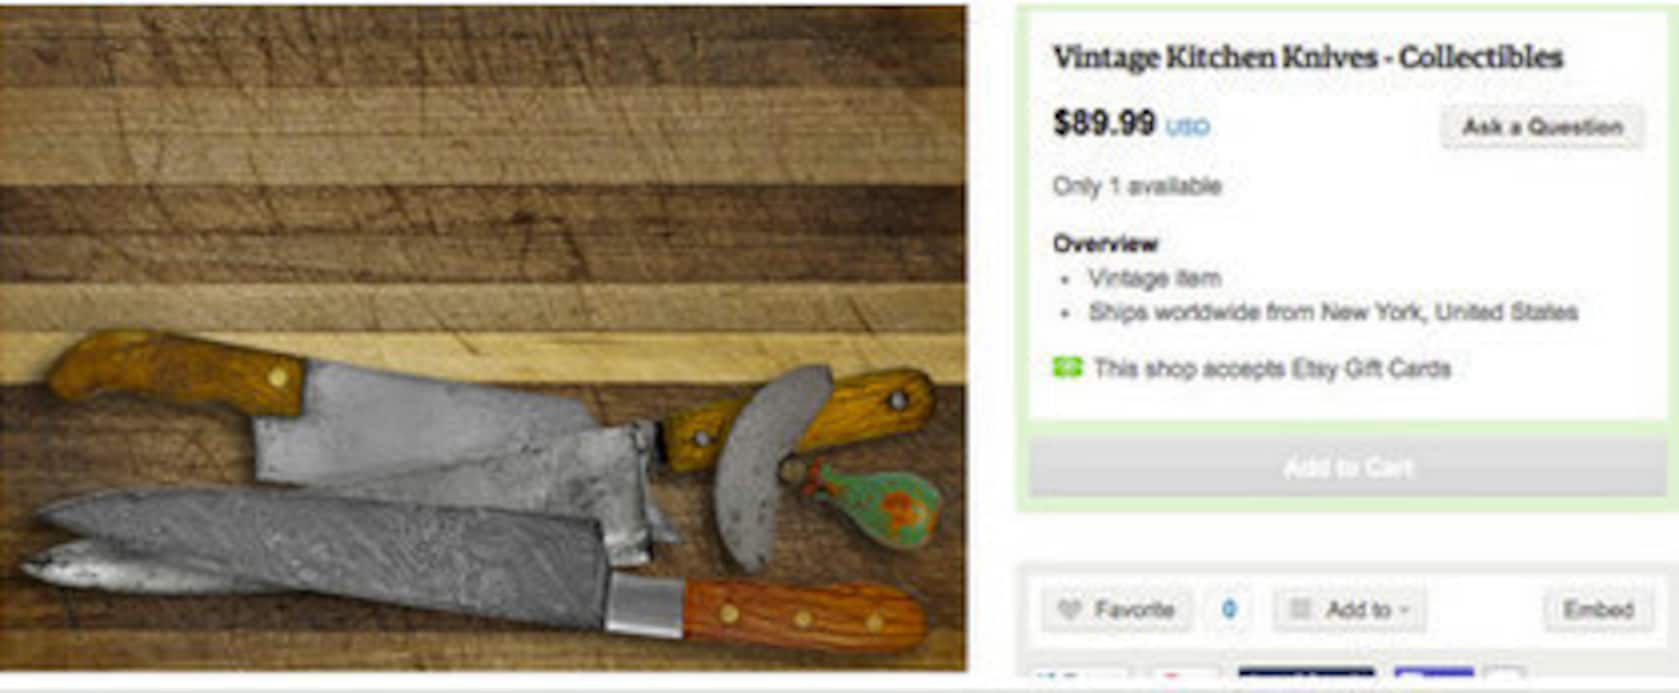The height and width of the screenshot is (693, 1679).
Task: Open the Embed button
Action: coord(1598,610)
